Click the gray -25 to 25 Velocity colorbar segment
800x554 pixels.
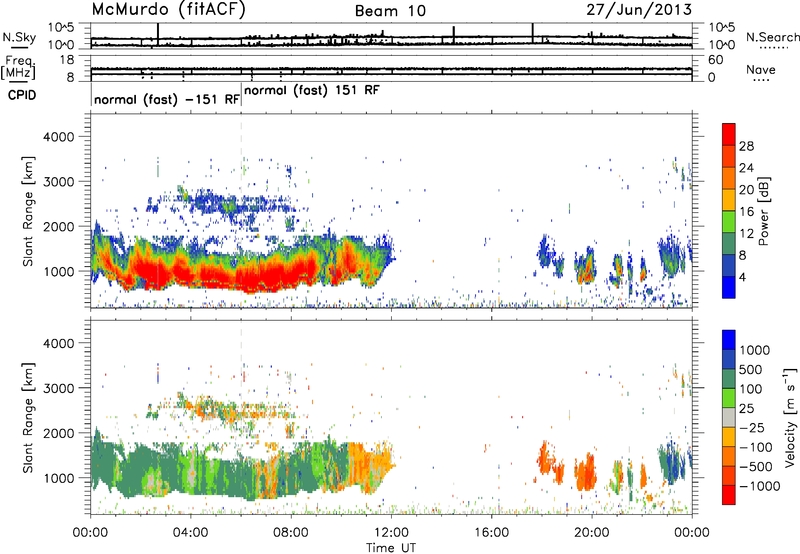[729, 418]
